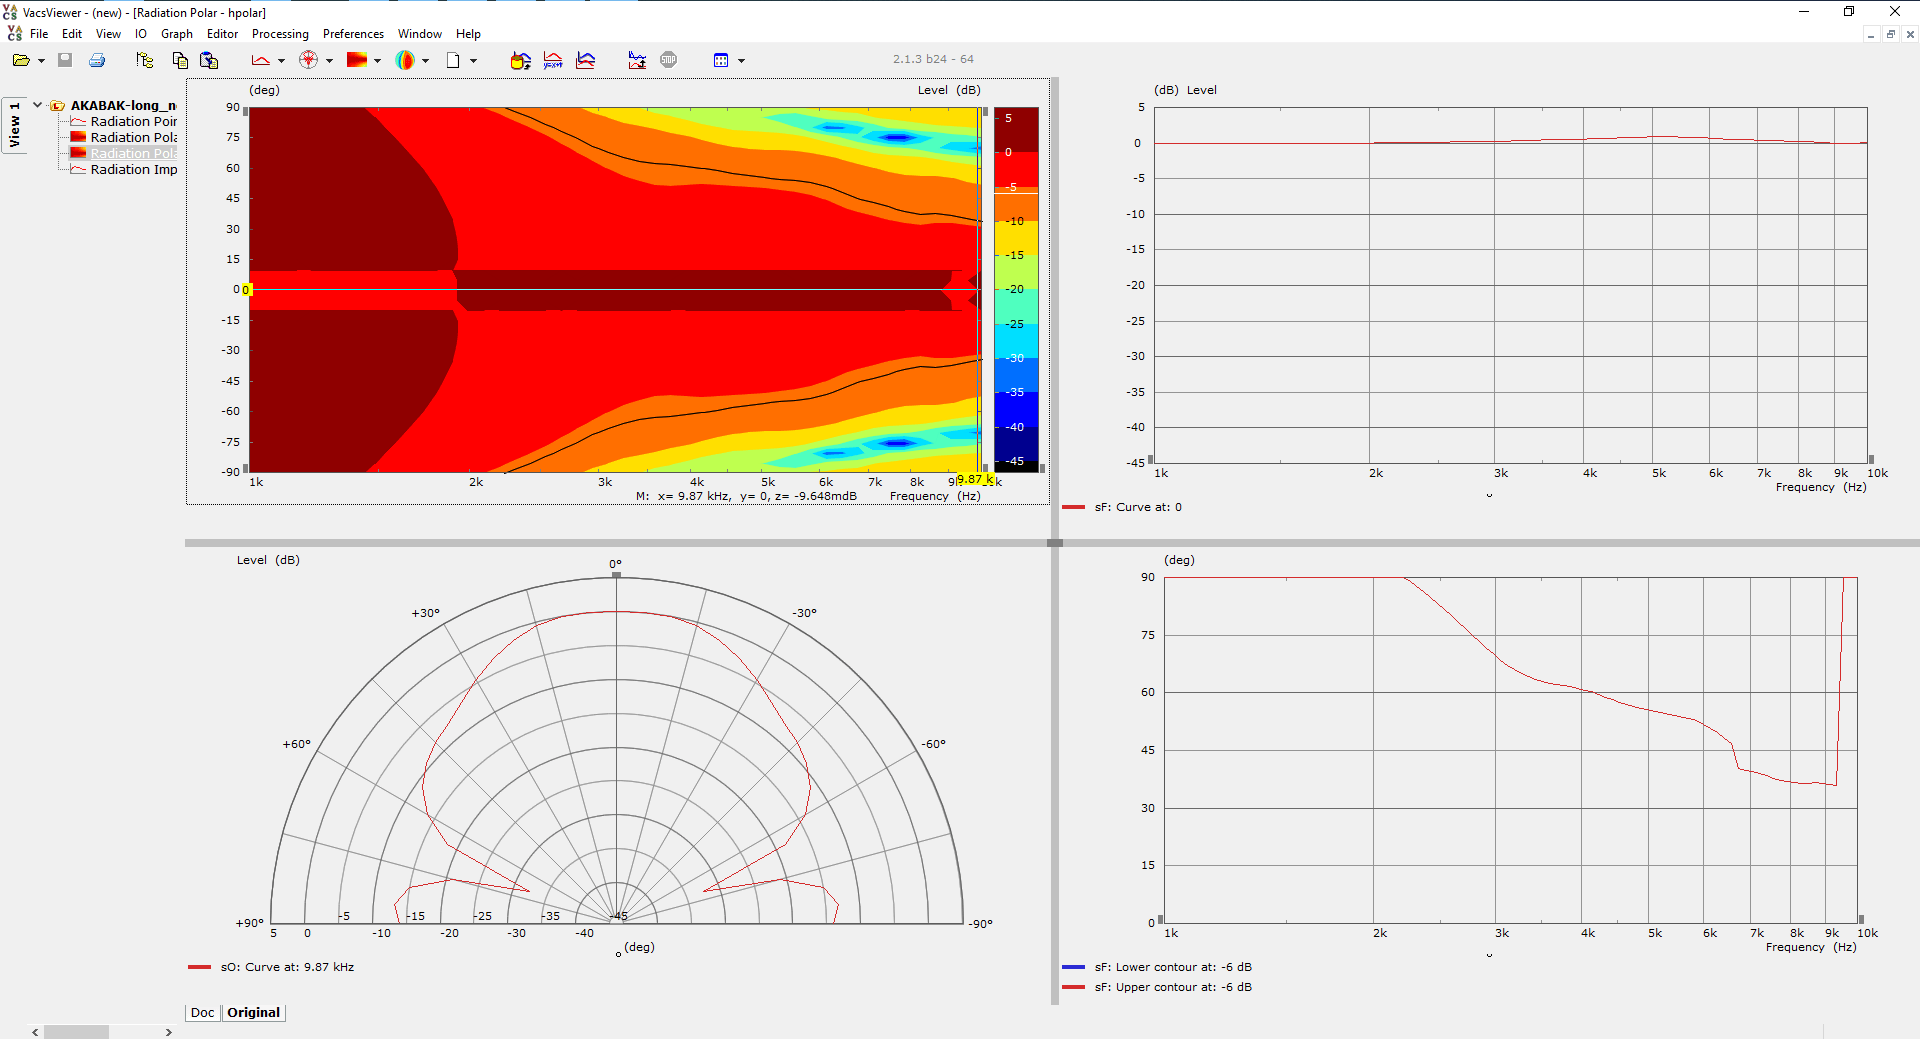1920x1039 pixels.
Task: Open the line graph dropdown arrow
Action: click(x=281, y=61)
